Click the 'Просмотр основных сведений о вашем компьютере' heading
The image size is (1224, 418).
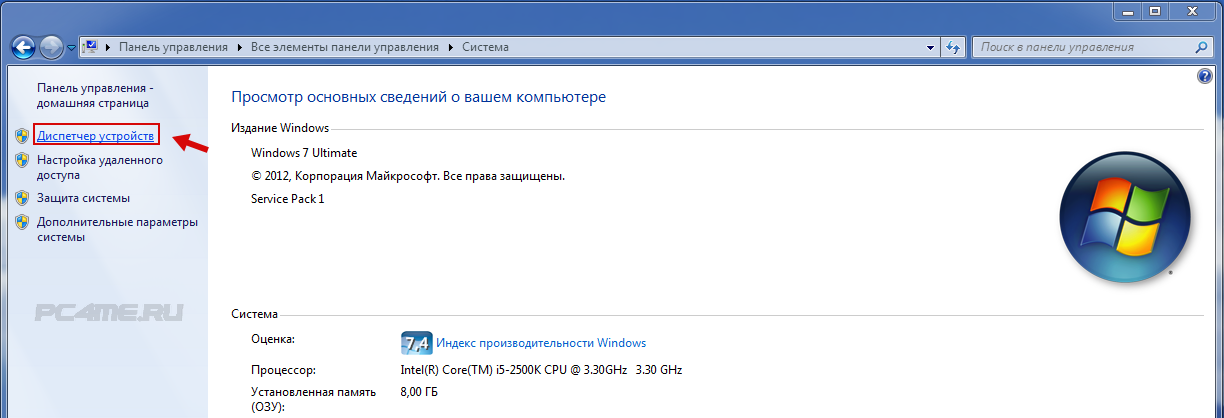(418, 97)
